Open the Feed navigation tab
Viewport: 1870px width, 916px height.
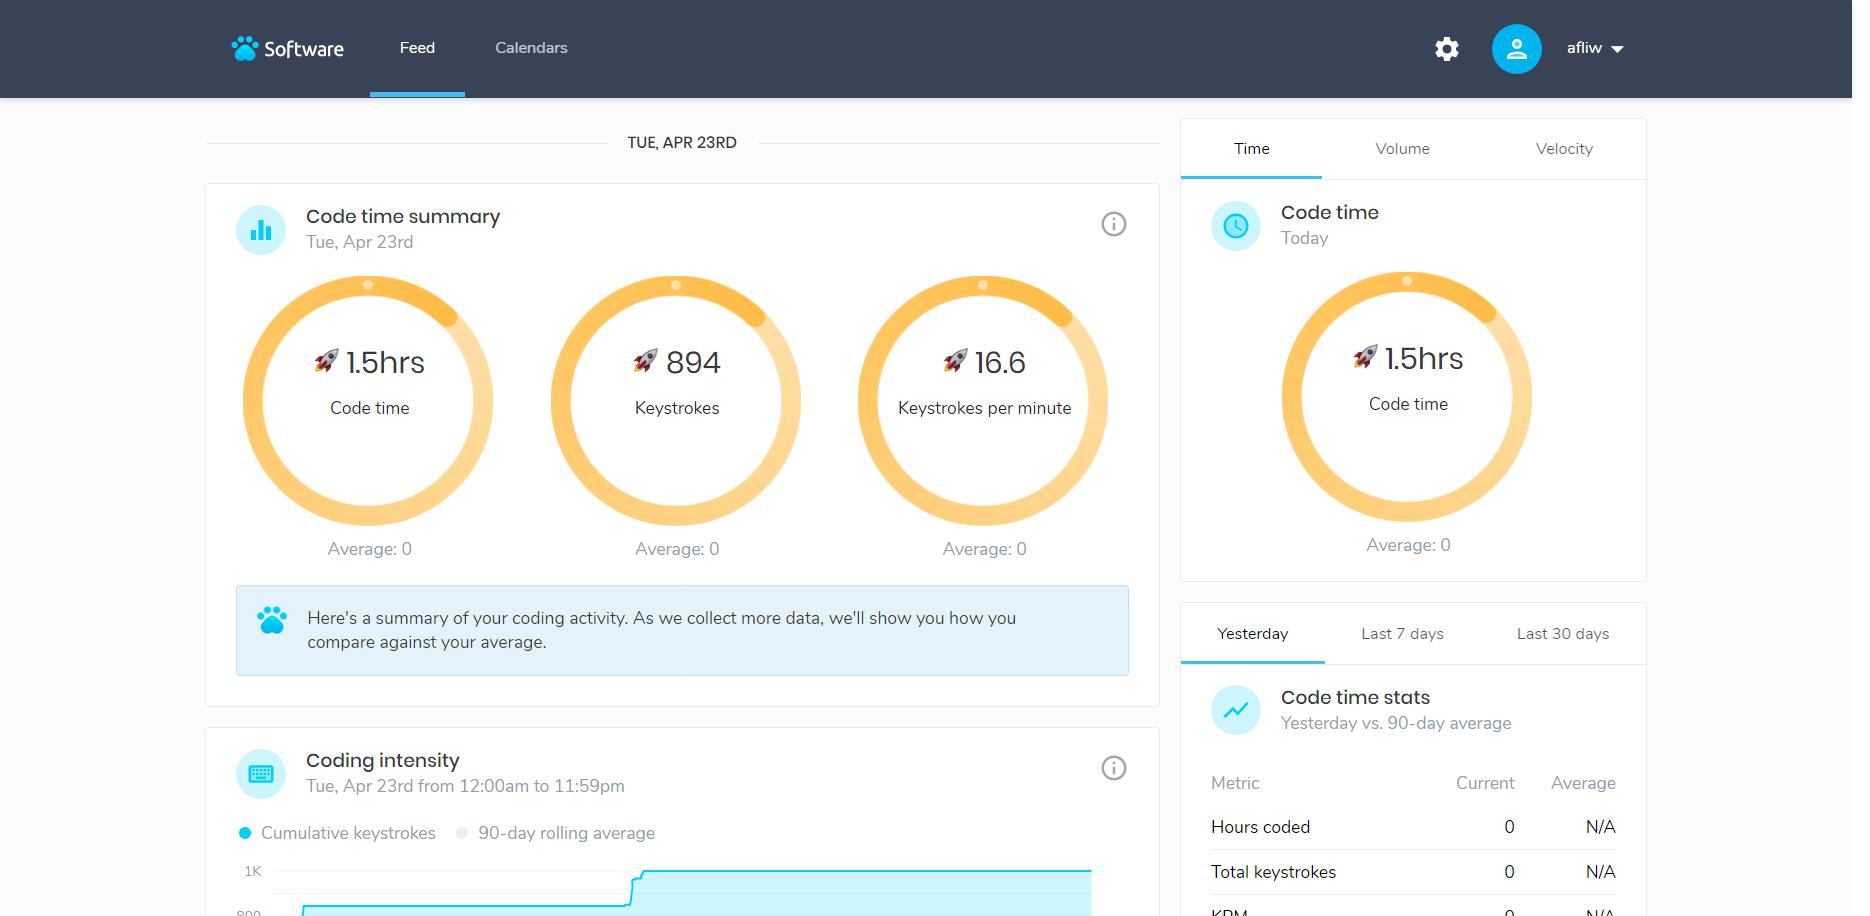(x=417, y=48)
